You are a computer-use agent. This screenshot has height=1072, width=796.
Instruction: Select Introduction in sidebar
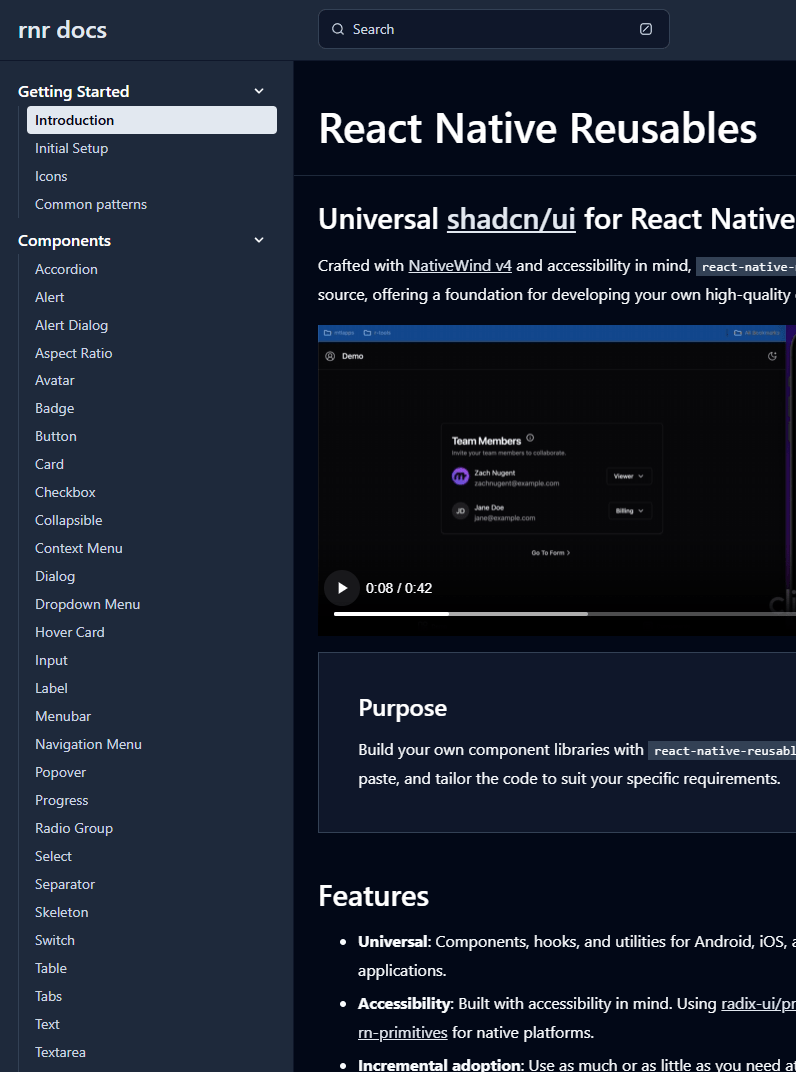152,120
